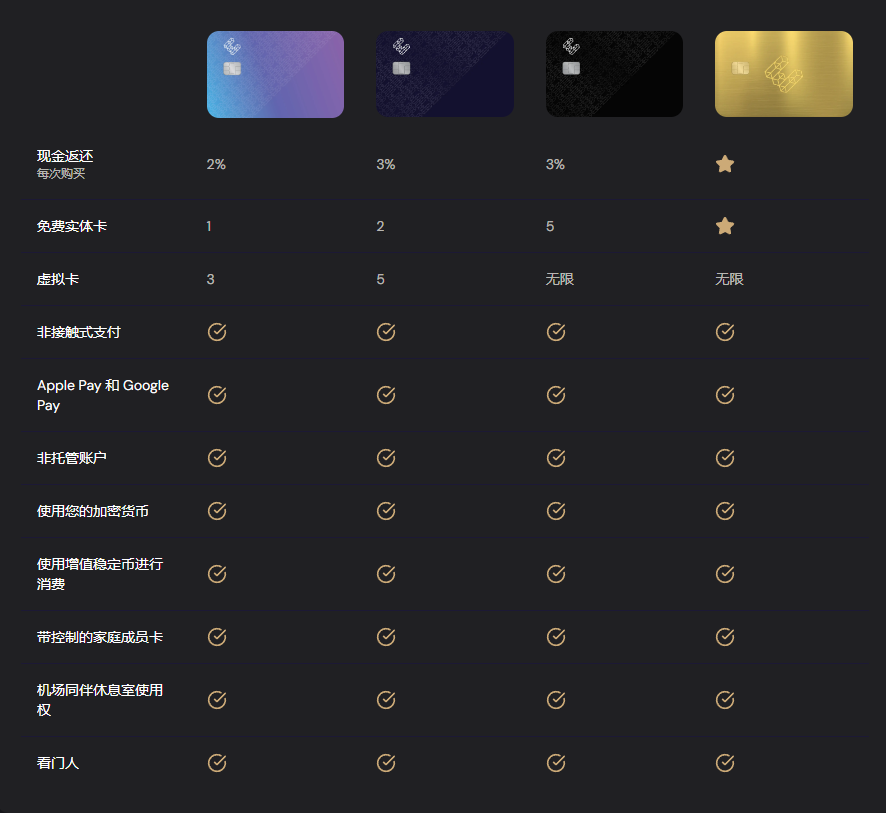Select the blue-purple gradient card image

(x=275, y=74)
